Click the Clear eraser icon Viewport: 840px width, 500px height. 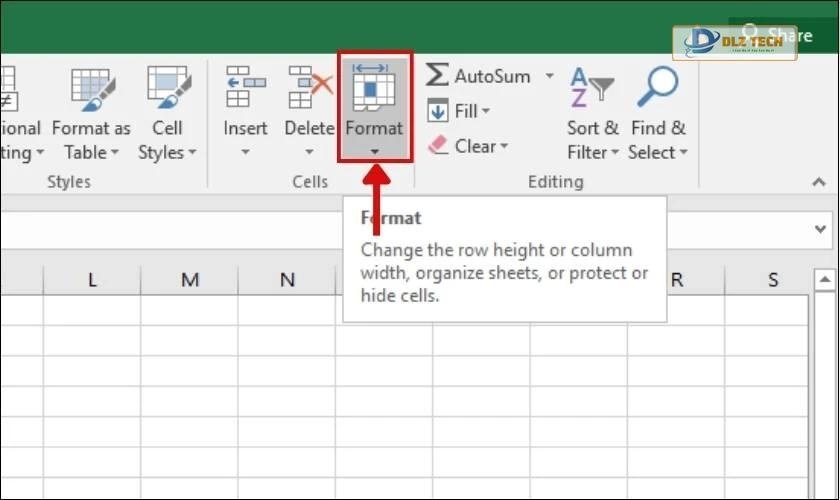(437, 146)
